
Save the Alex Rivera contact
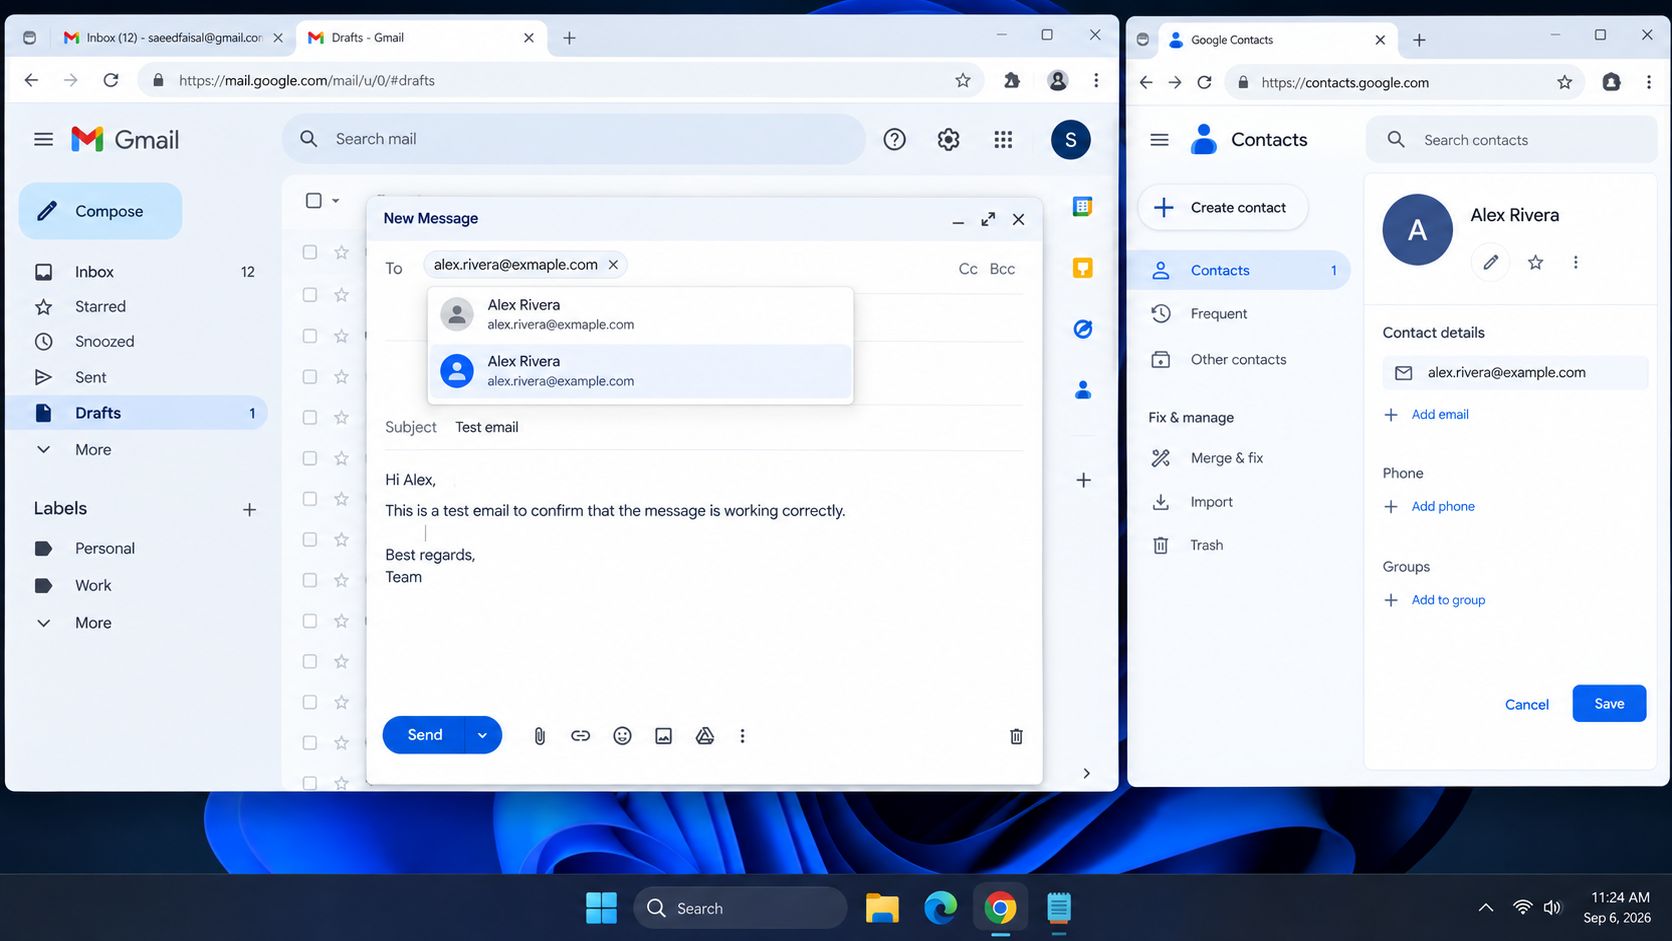tap(1608, 704)
